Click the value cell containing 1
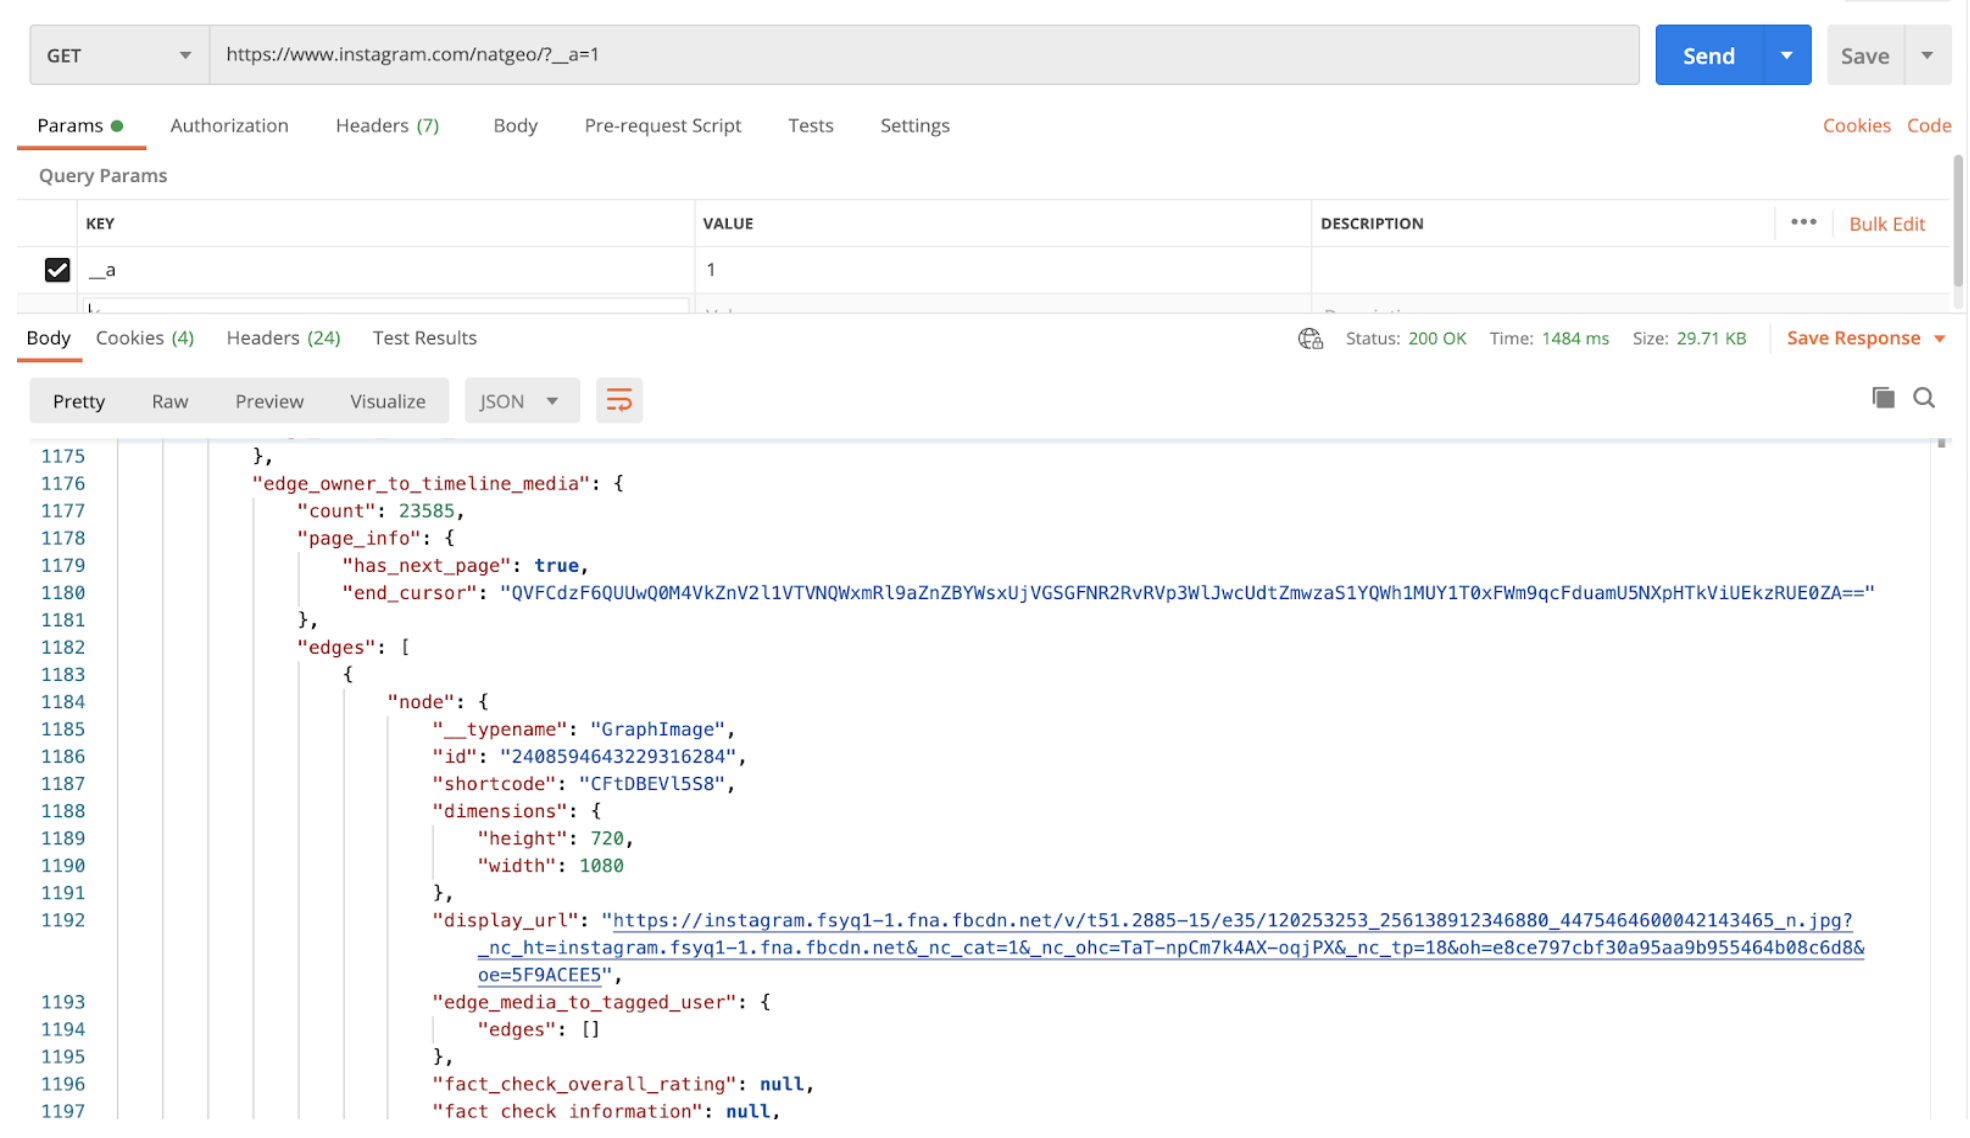Viewport: 1970px width, 1138px height. pos(1003,270)
